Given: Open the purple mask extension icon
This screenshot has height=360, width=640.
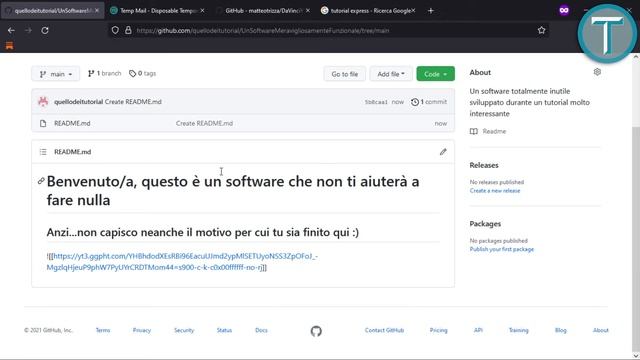Looking at the screenshot, I should coord(564,11).
